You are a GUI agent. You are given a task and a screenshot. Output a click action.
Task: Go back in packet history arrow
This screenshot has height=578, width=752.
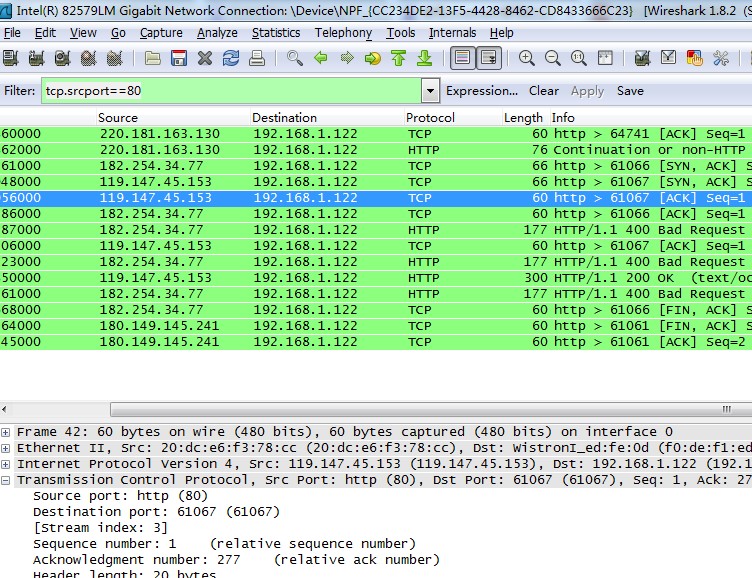(x=321, y=59)
